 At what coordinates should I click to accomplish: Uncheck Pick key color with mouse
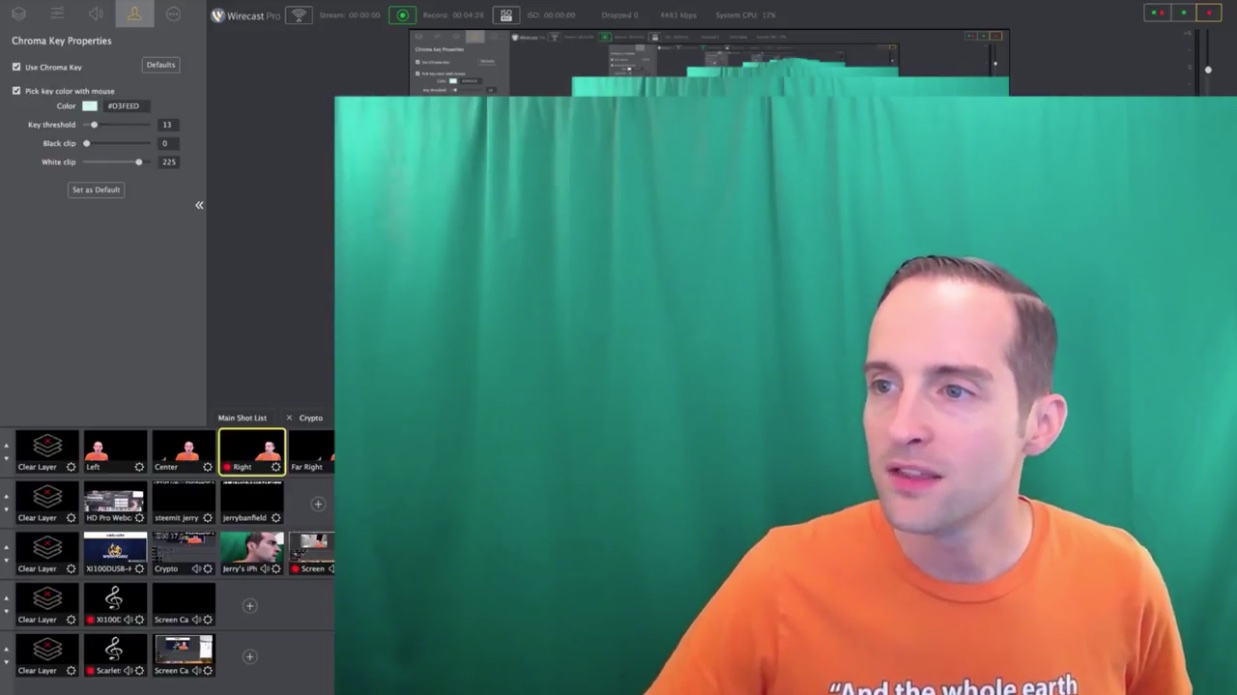click(16, 90)
